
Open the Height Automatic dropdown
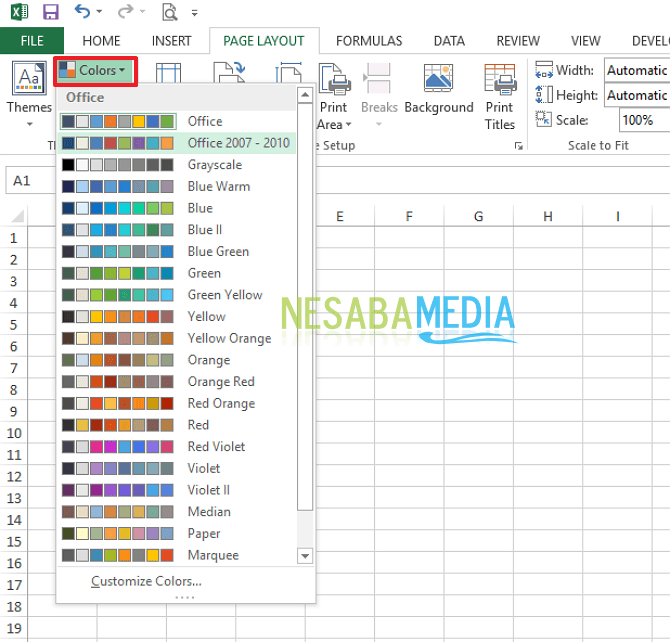pos(637,95)
